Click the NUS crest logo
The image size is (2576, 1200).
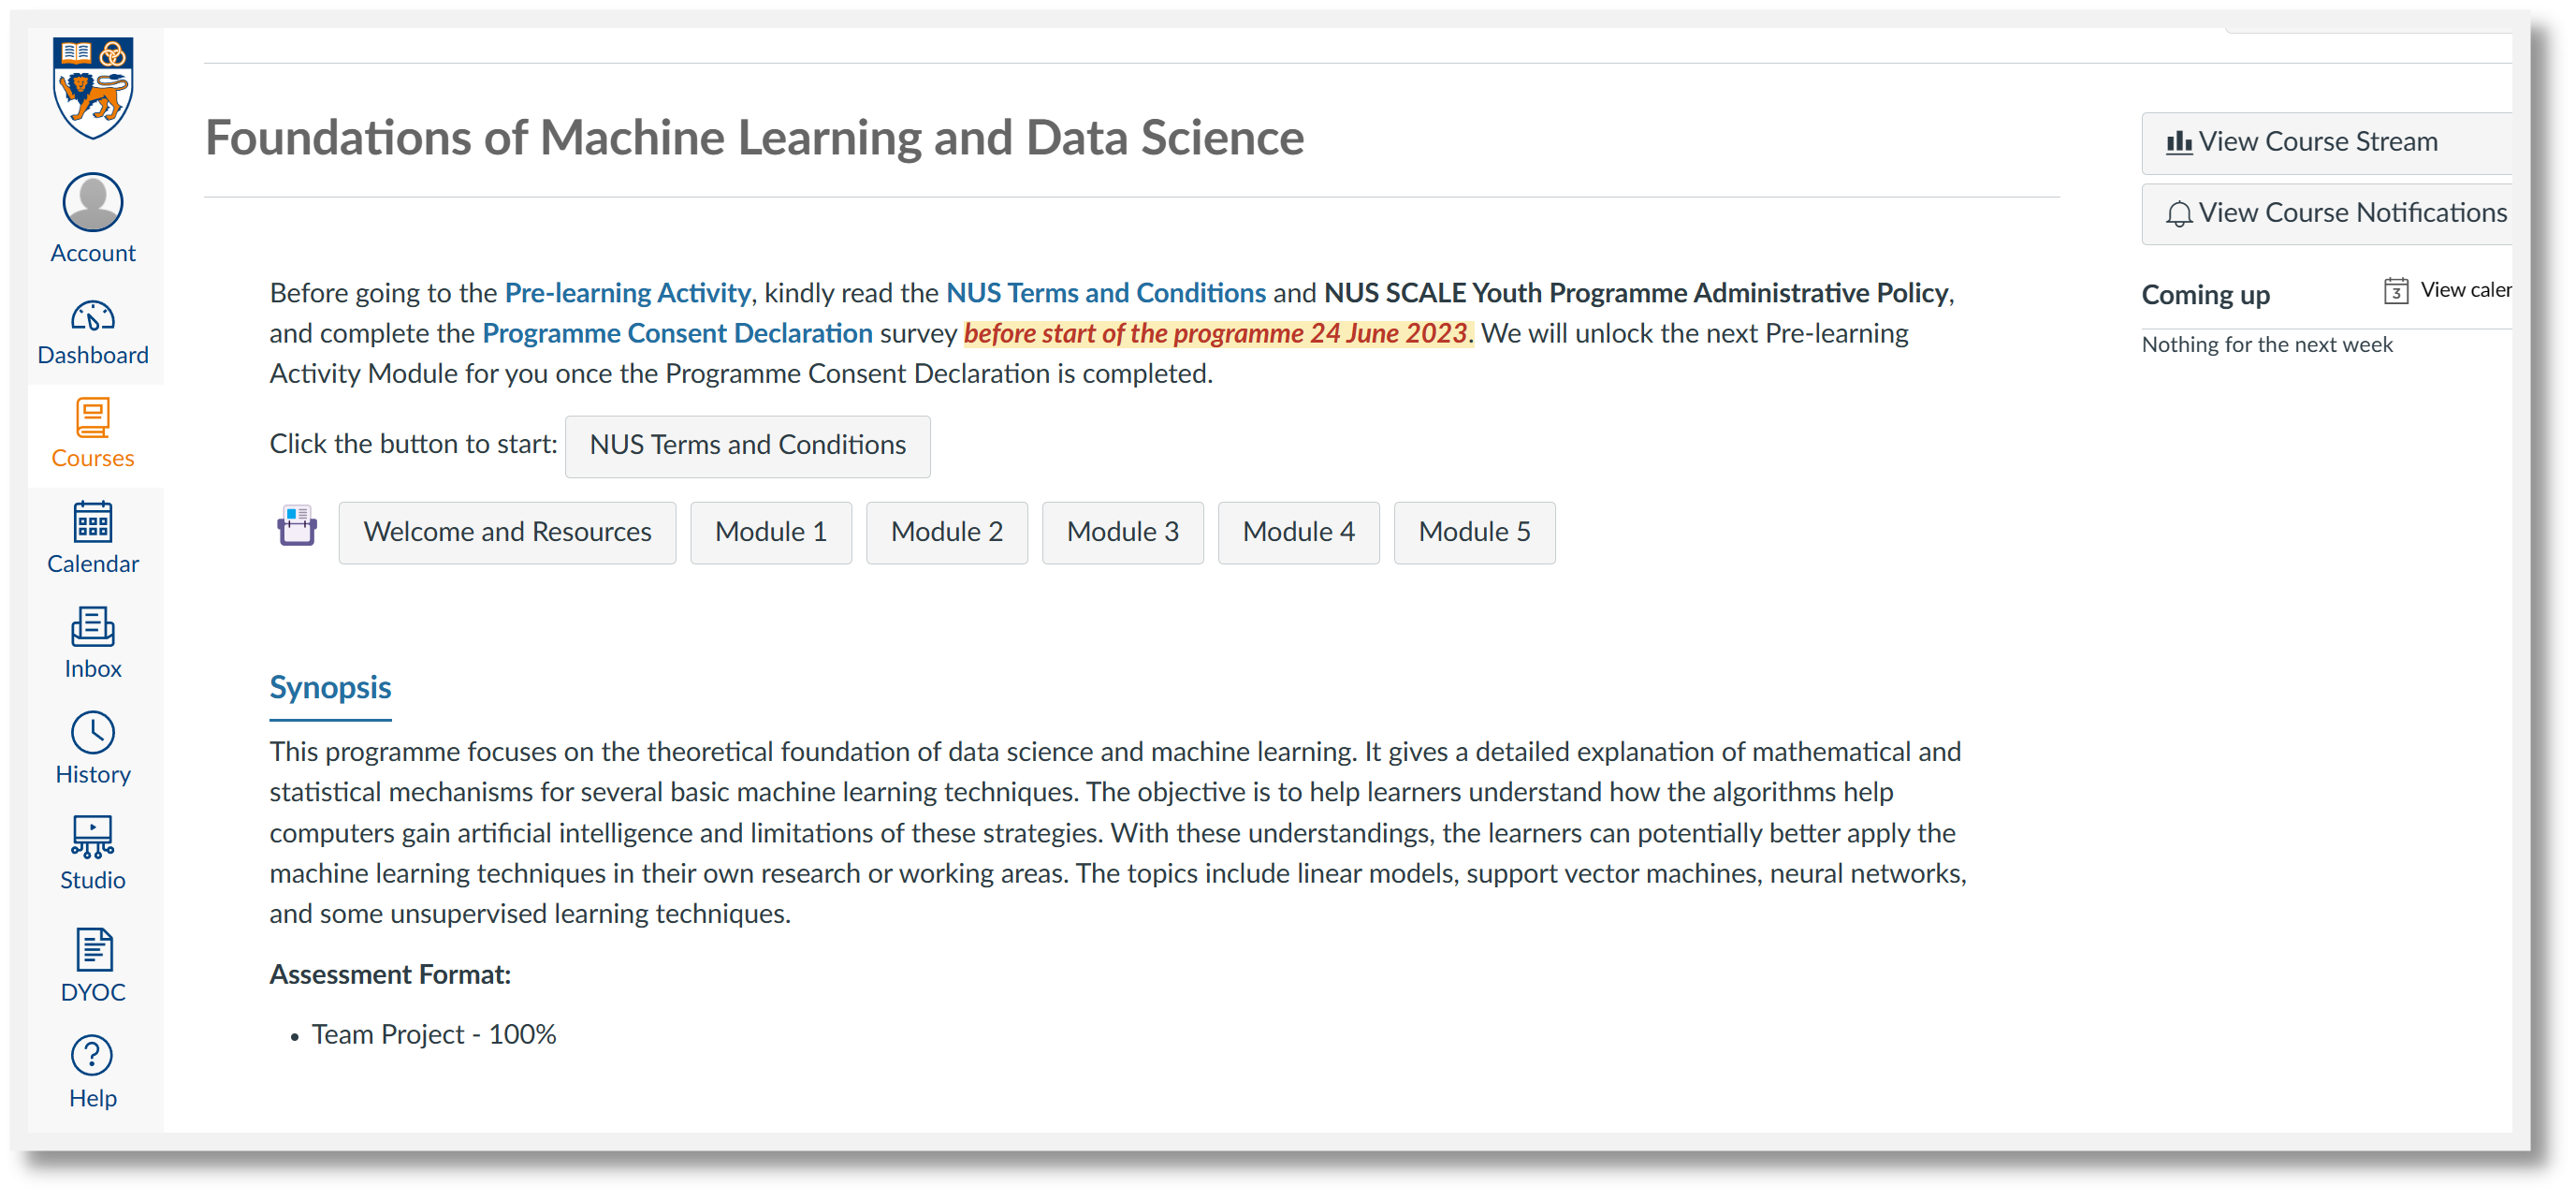click(93, 88)
